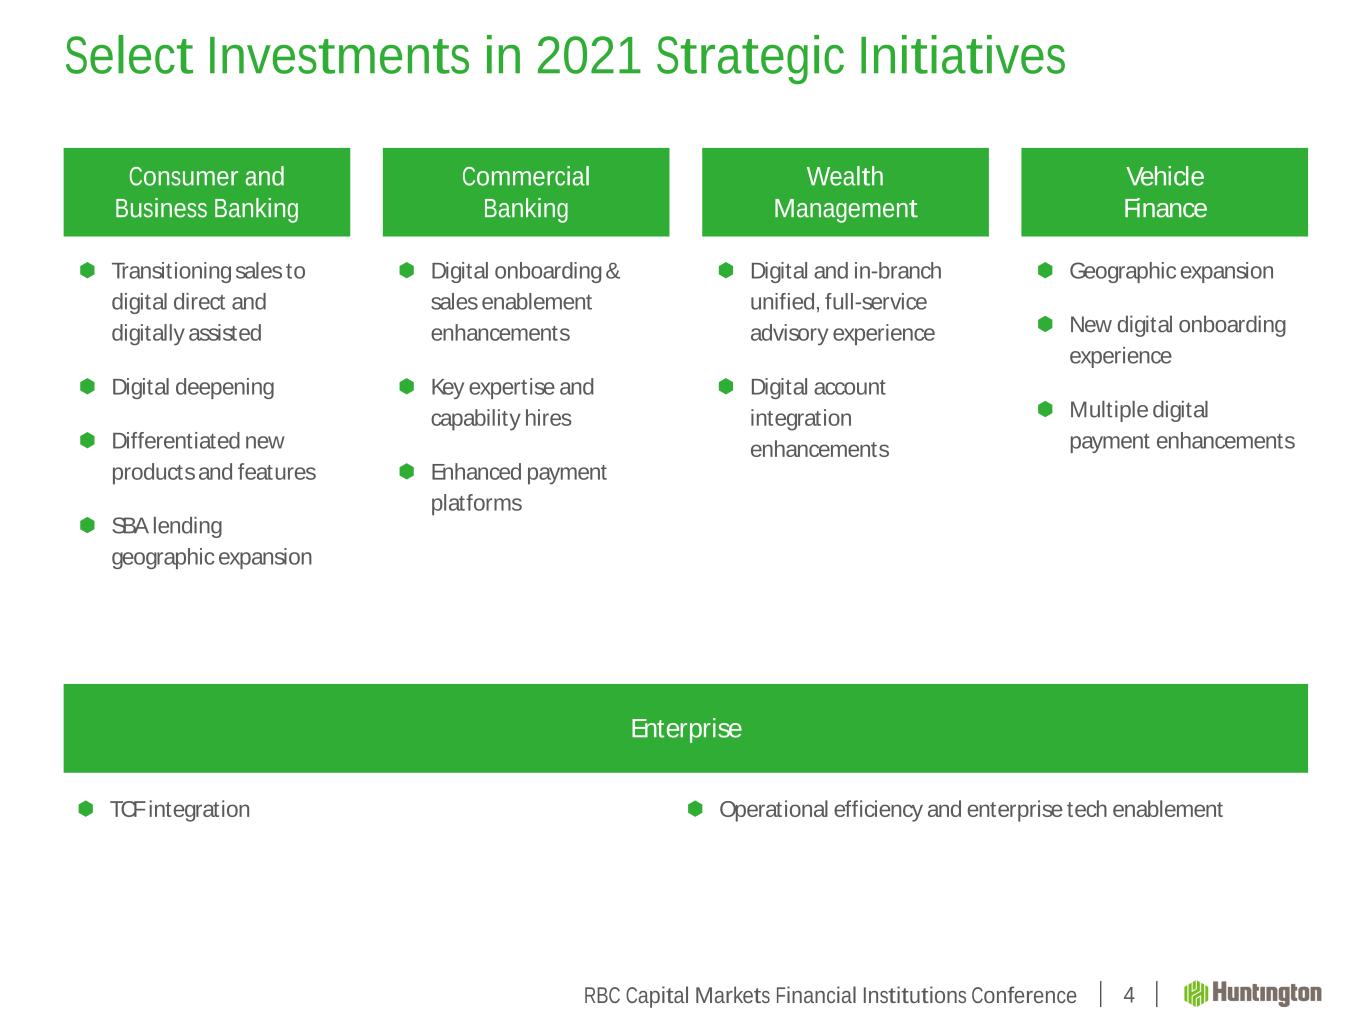The image size is (1365, 1024).
Task: Click the bullet next to TCF integration
Action: pyautogui.click(x=87, y=808)
